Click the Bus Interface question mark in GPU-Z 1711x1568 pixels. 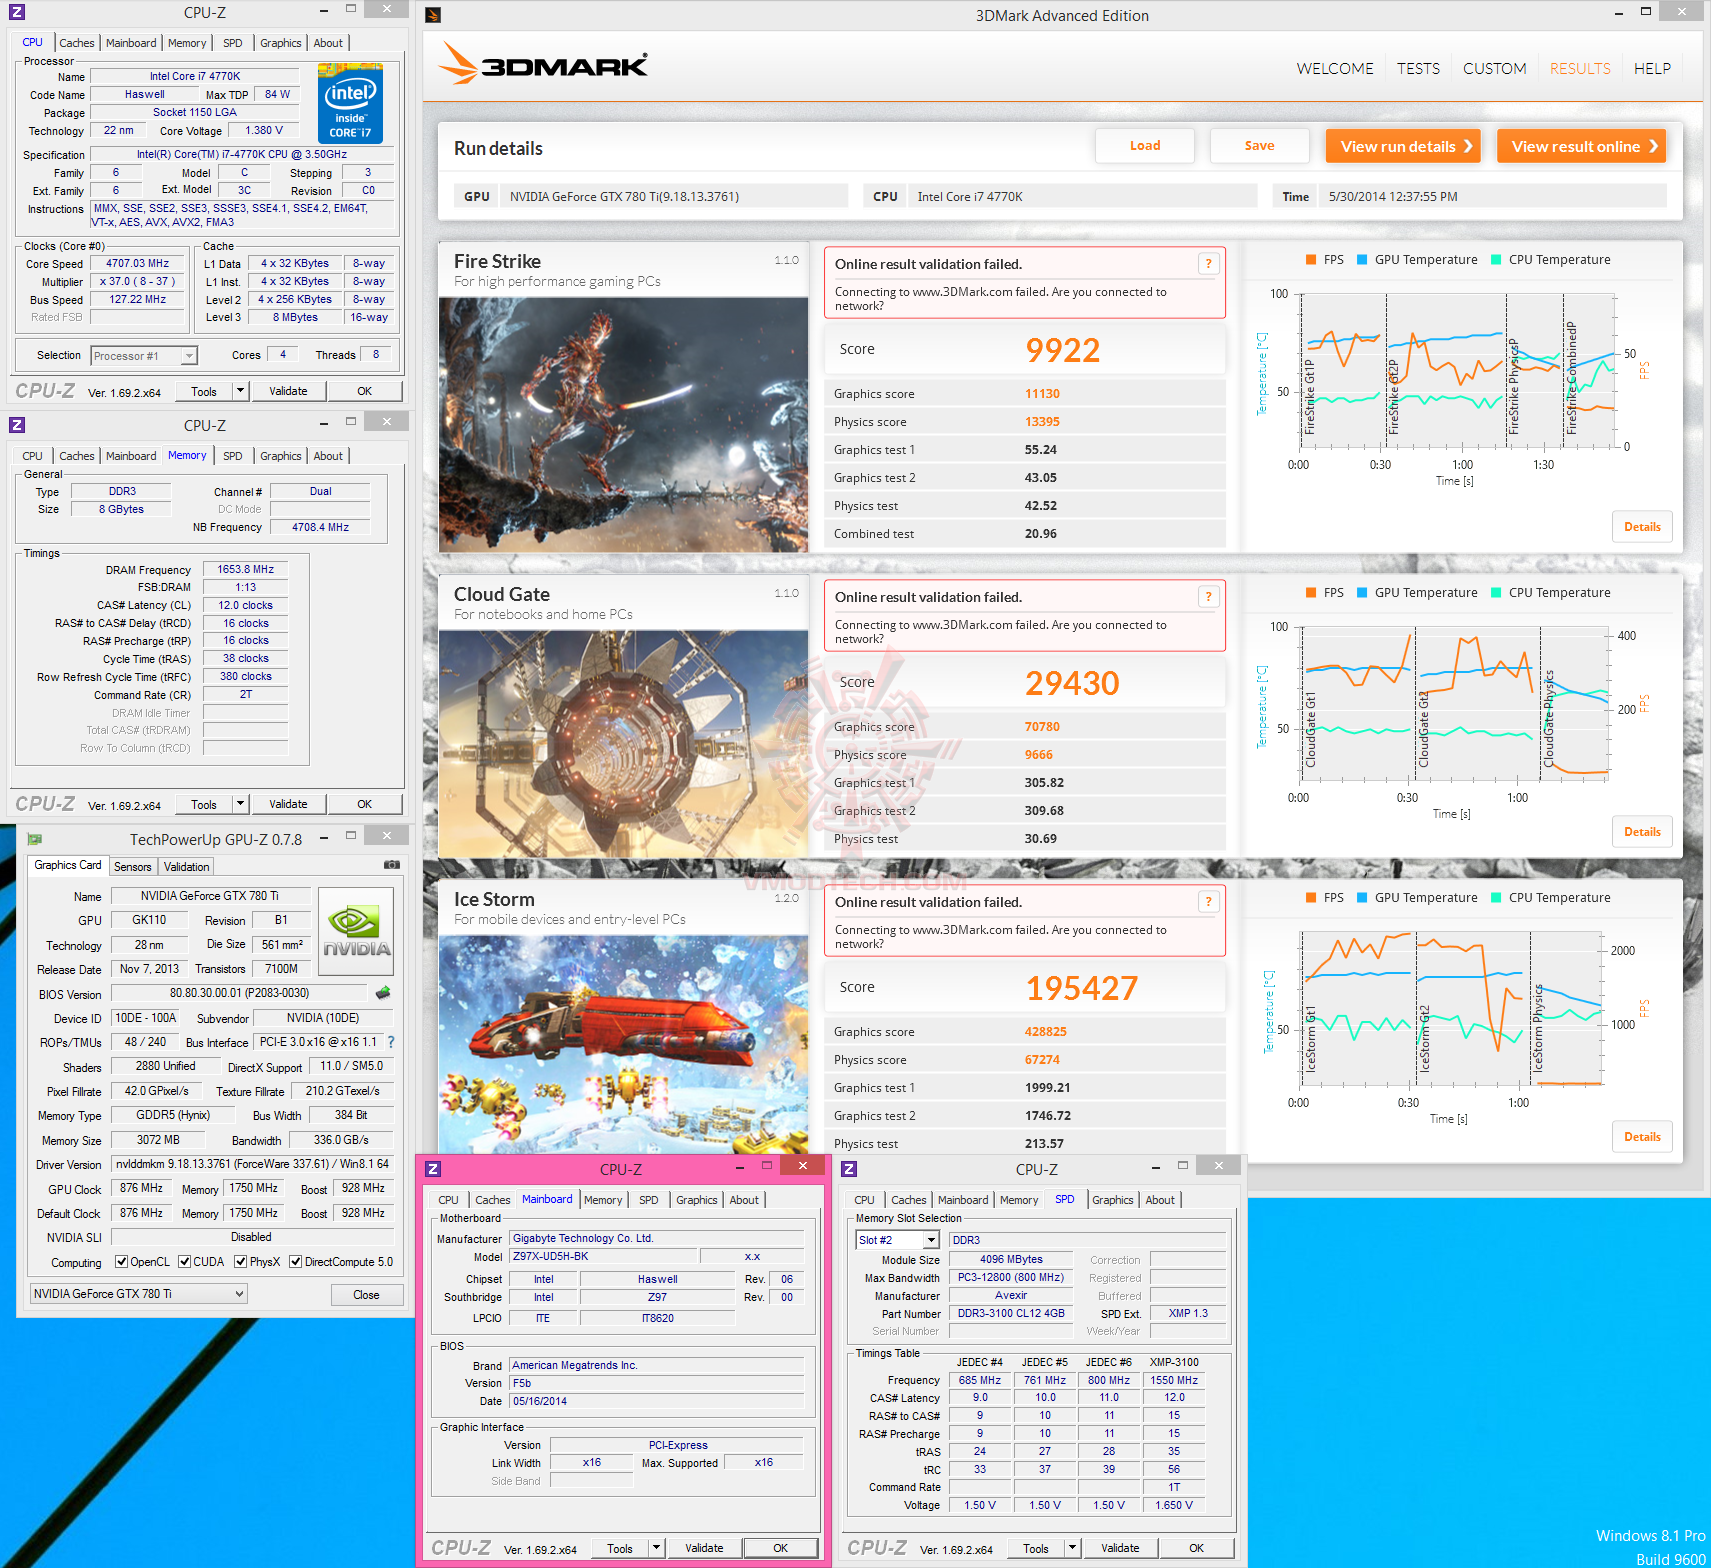tap(391, 1042)
